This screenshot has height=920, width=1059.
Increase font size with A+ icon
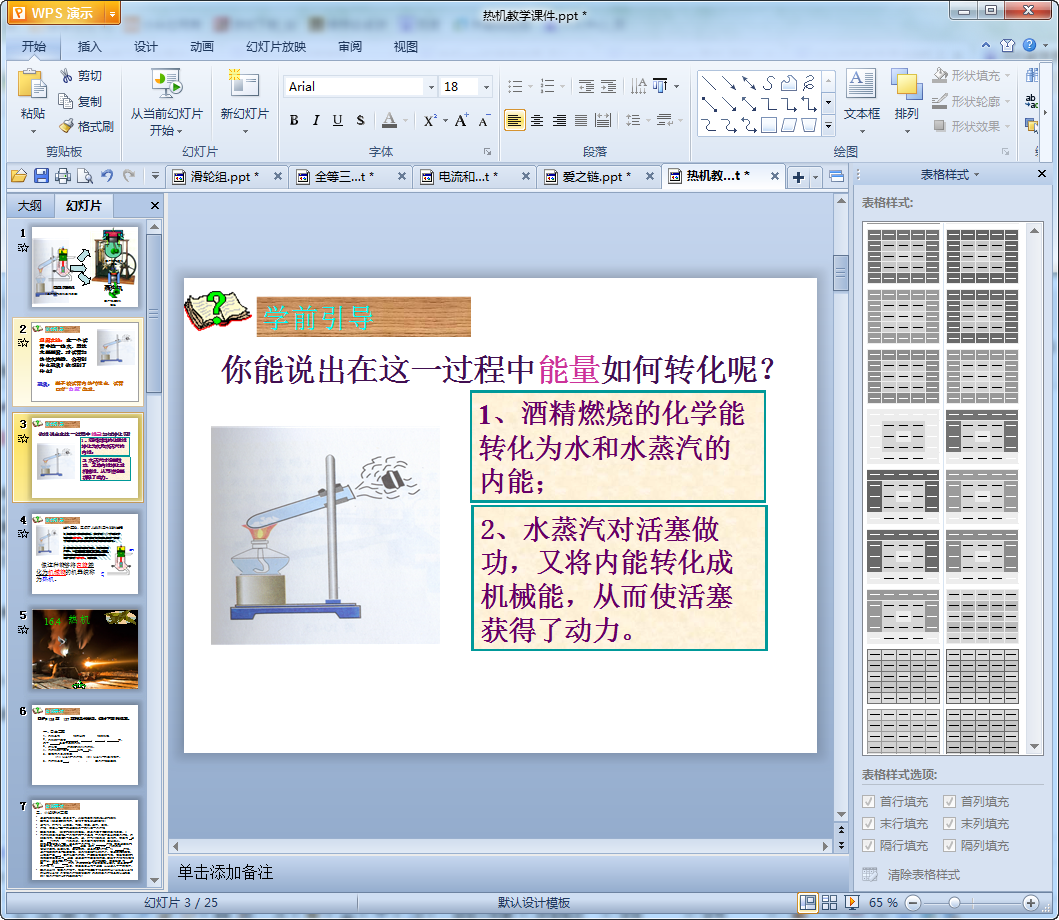pos(461,120)
